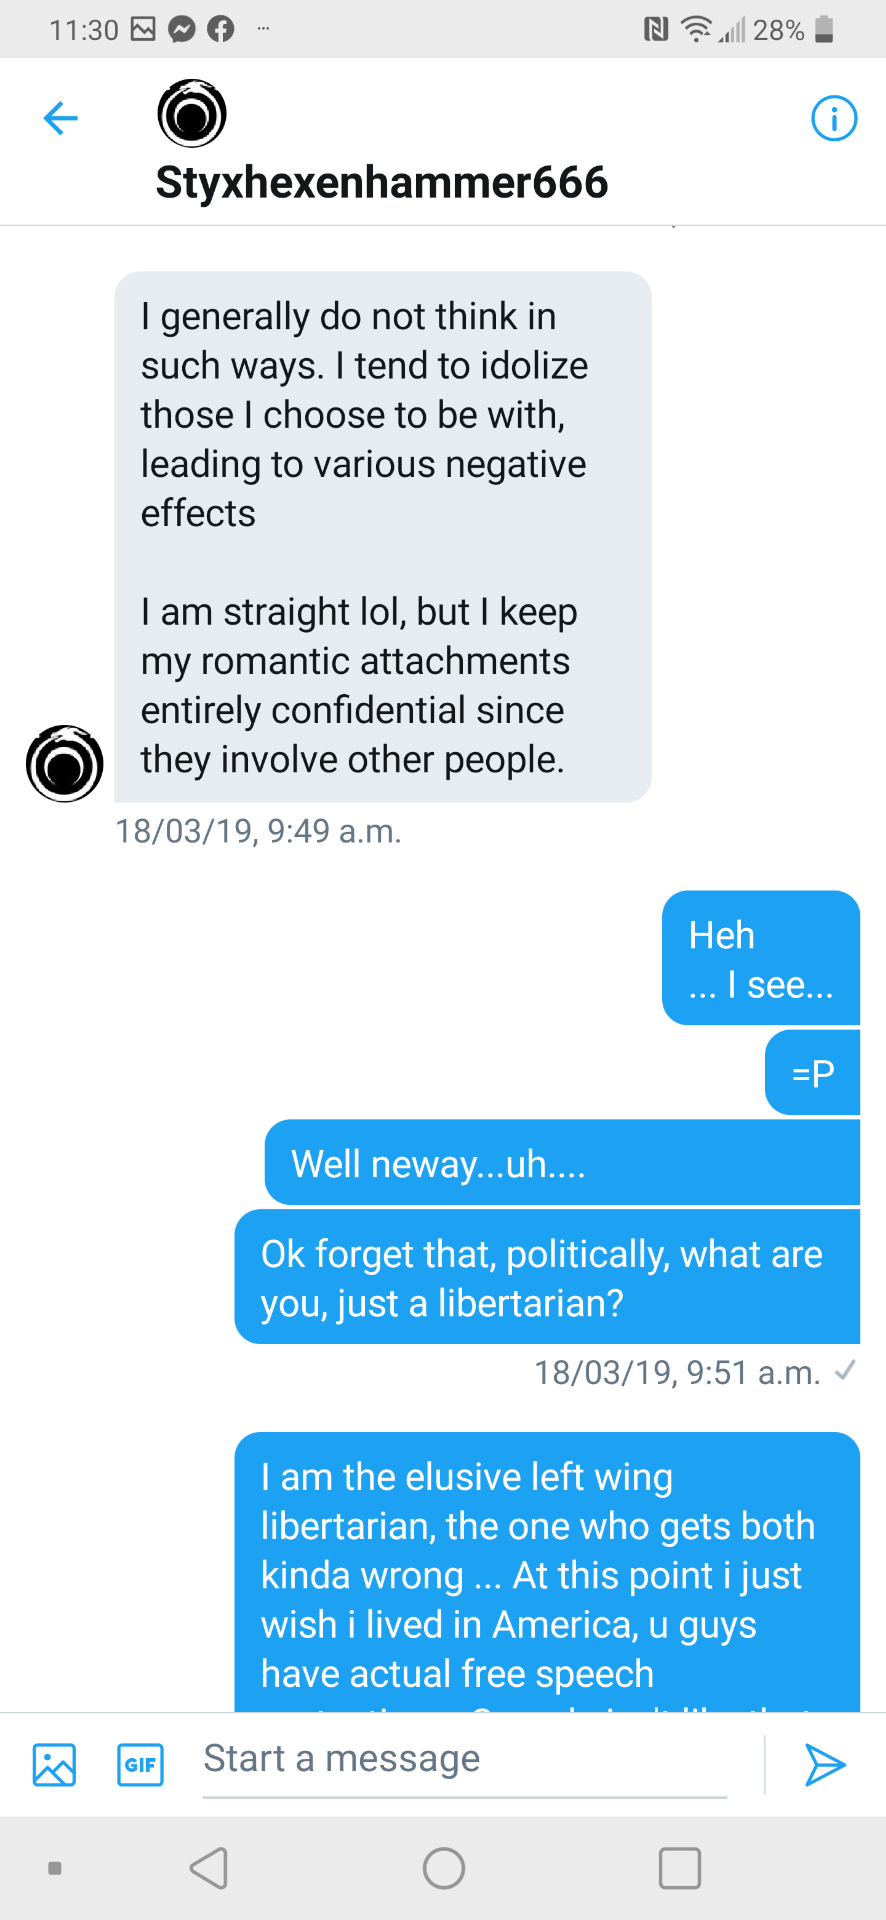This screenshot has height=1920, width=886.
Task: Open the GIF picker icon
Action: point(141,1765)
